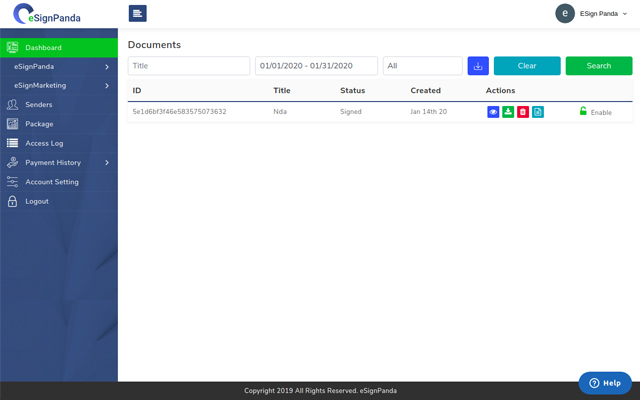Viewport: 640px width, 400px height.
Task: Click the Title column header
Action: click(x=282, y=91)
